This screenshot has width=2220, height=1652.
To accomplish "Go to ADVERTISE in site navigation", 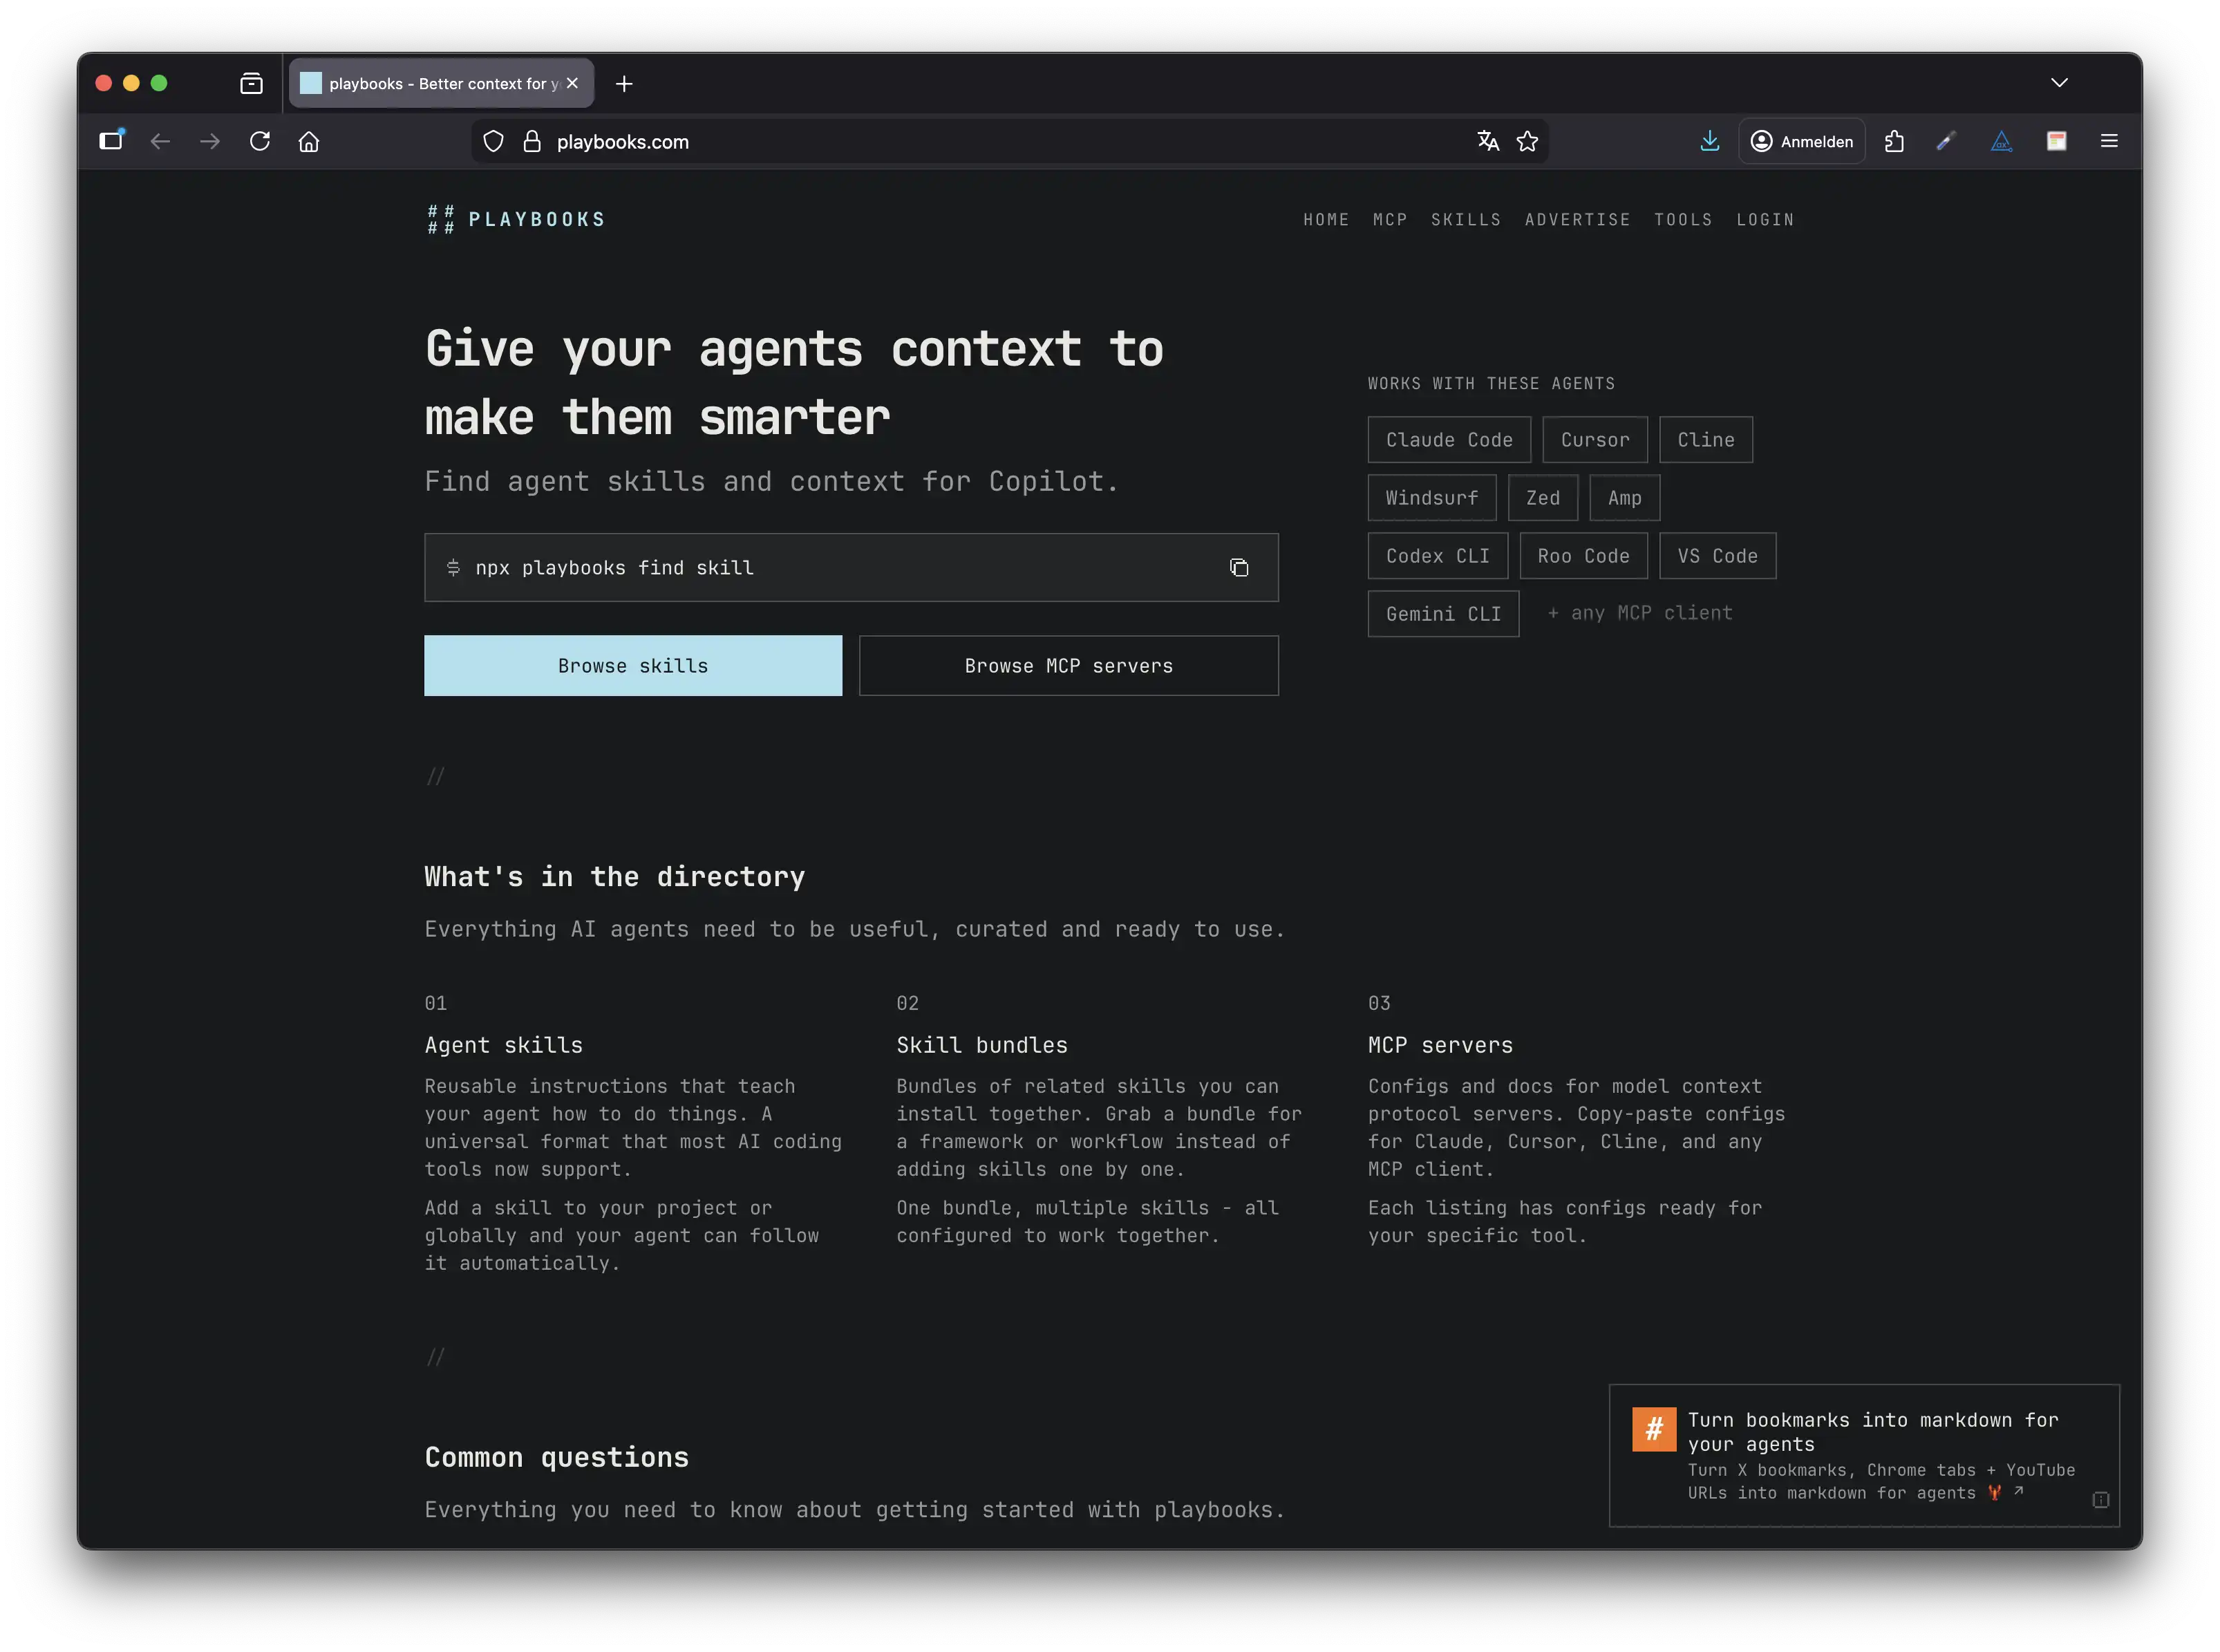I will coord(1577,220).
